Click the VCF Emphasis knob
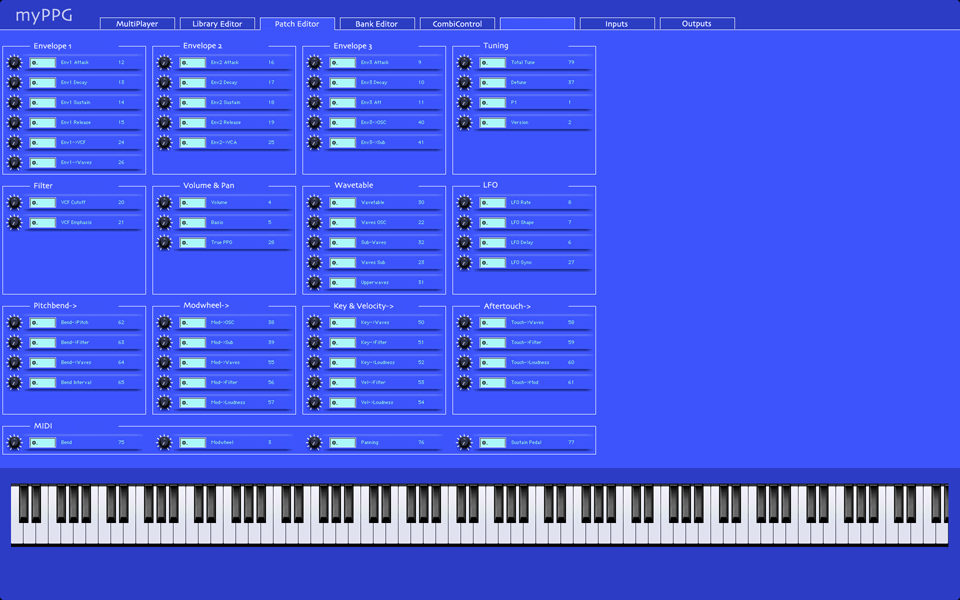 [14, 223]
